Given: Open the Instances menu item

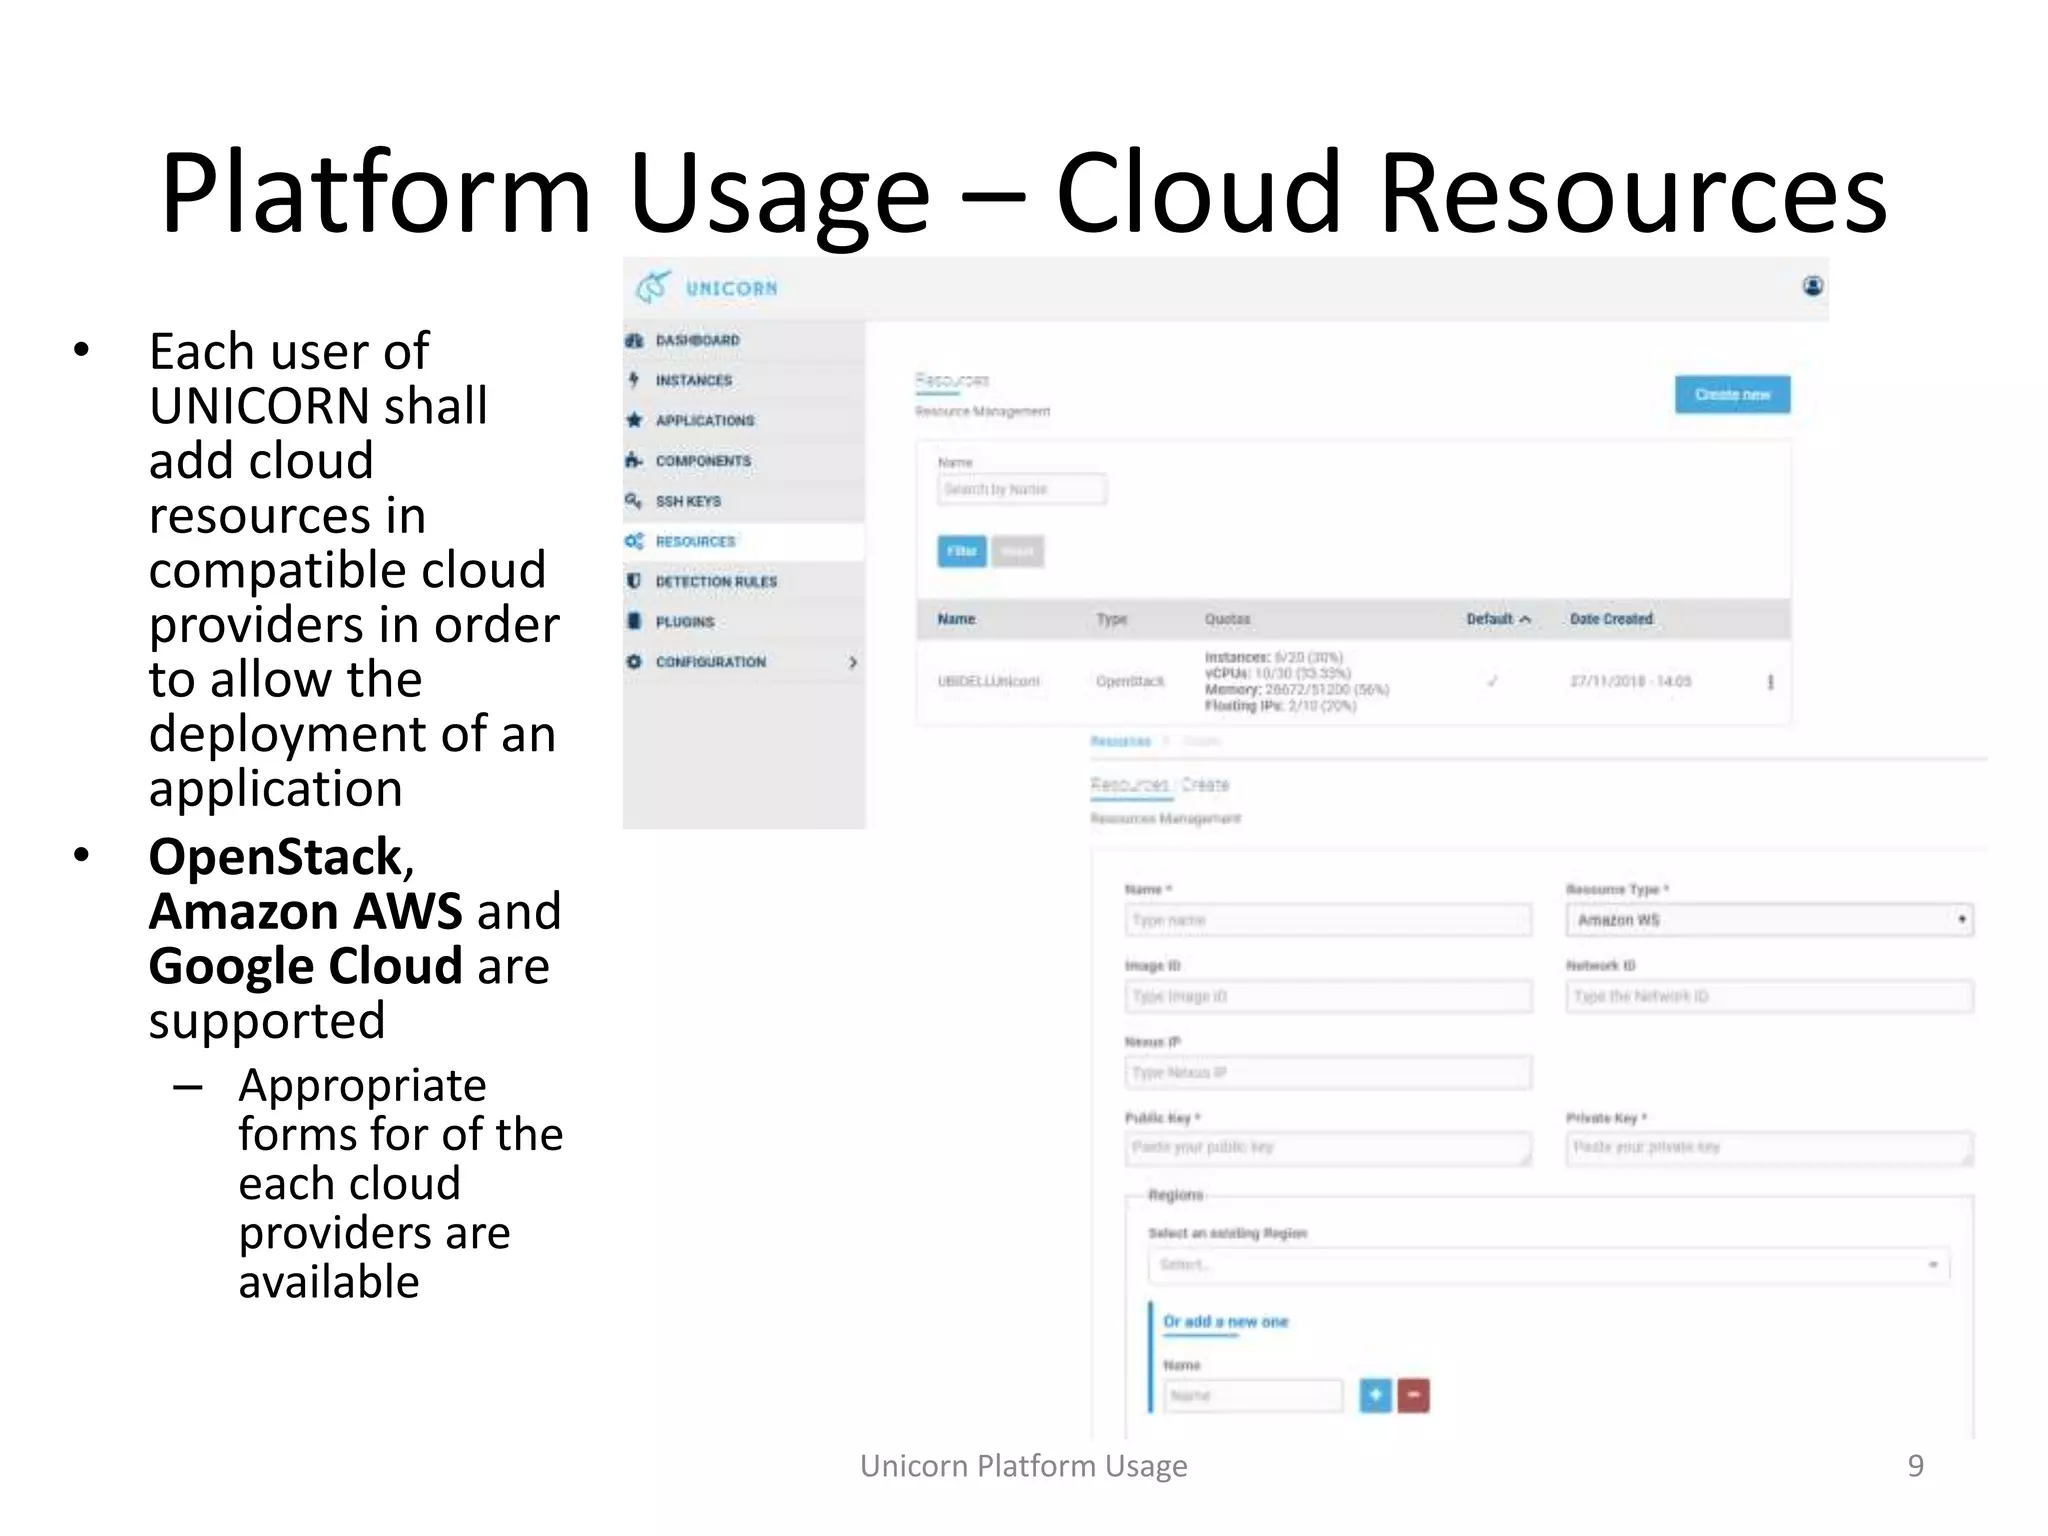Looking at the screenshot, I should [x=743, y=380].
